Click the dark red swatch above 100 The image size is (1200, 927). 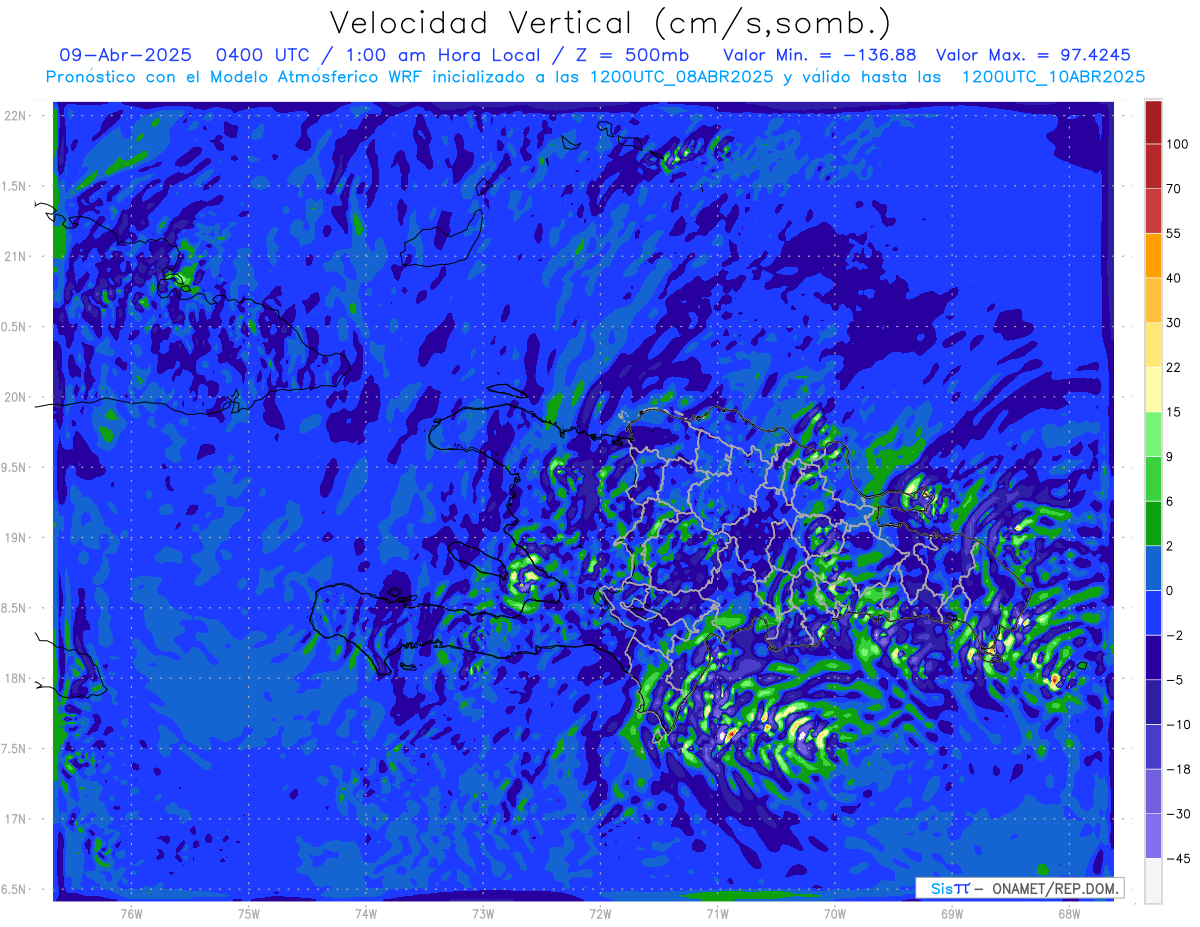pos(1153,123)
